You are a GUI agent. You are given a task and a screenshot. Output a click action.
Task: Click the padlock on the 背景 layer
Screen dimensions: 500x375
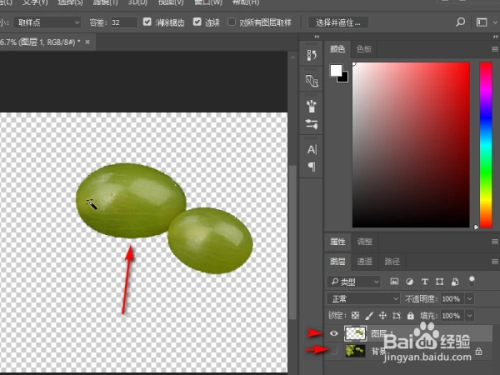[479, 351]
